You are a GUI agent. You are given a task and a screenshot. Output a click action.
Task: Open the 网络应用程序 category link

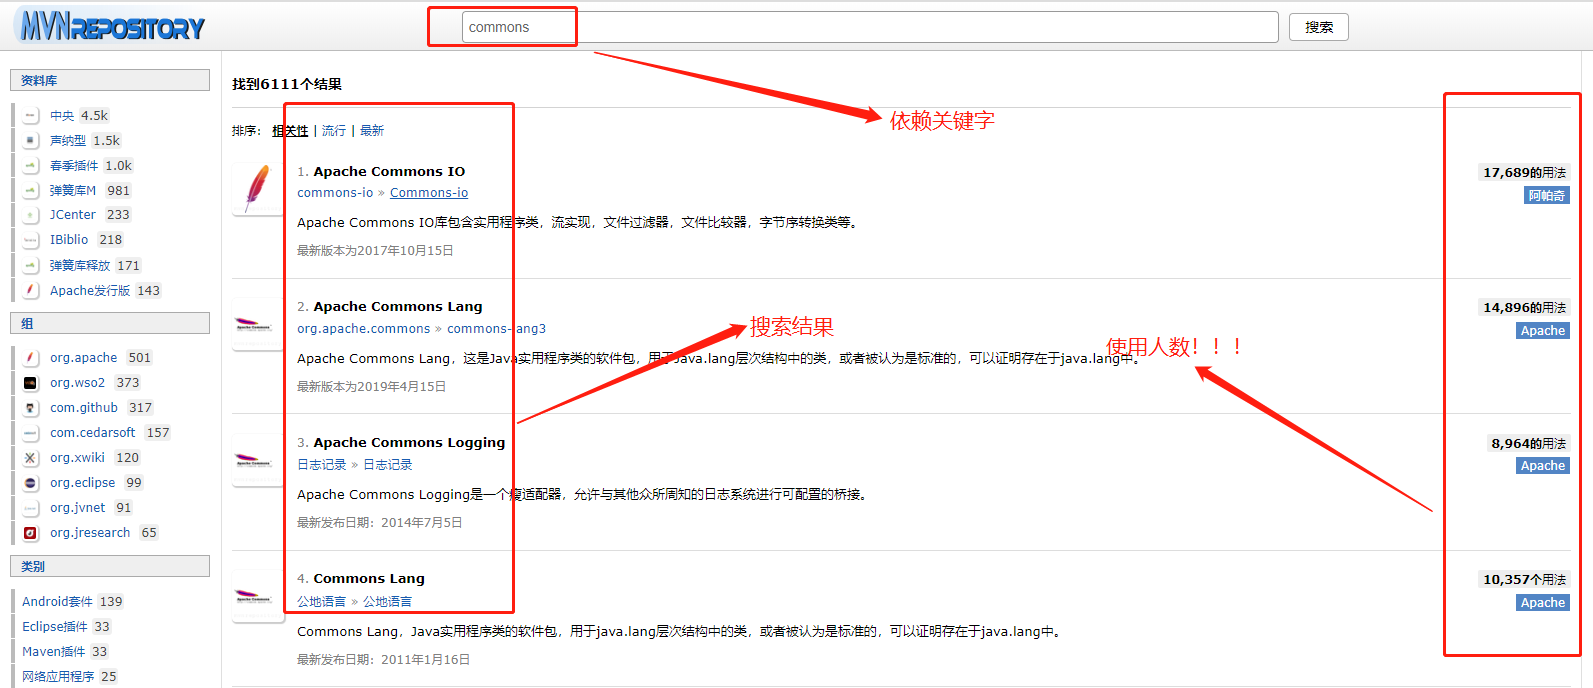tap(58, 677)
